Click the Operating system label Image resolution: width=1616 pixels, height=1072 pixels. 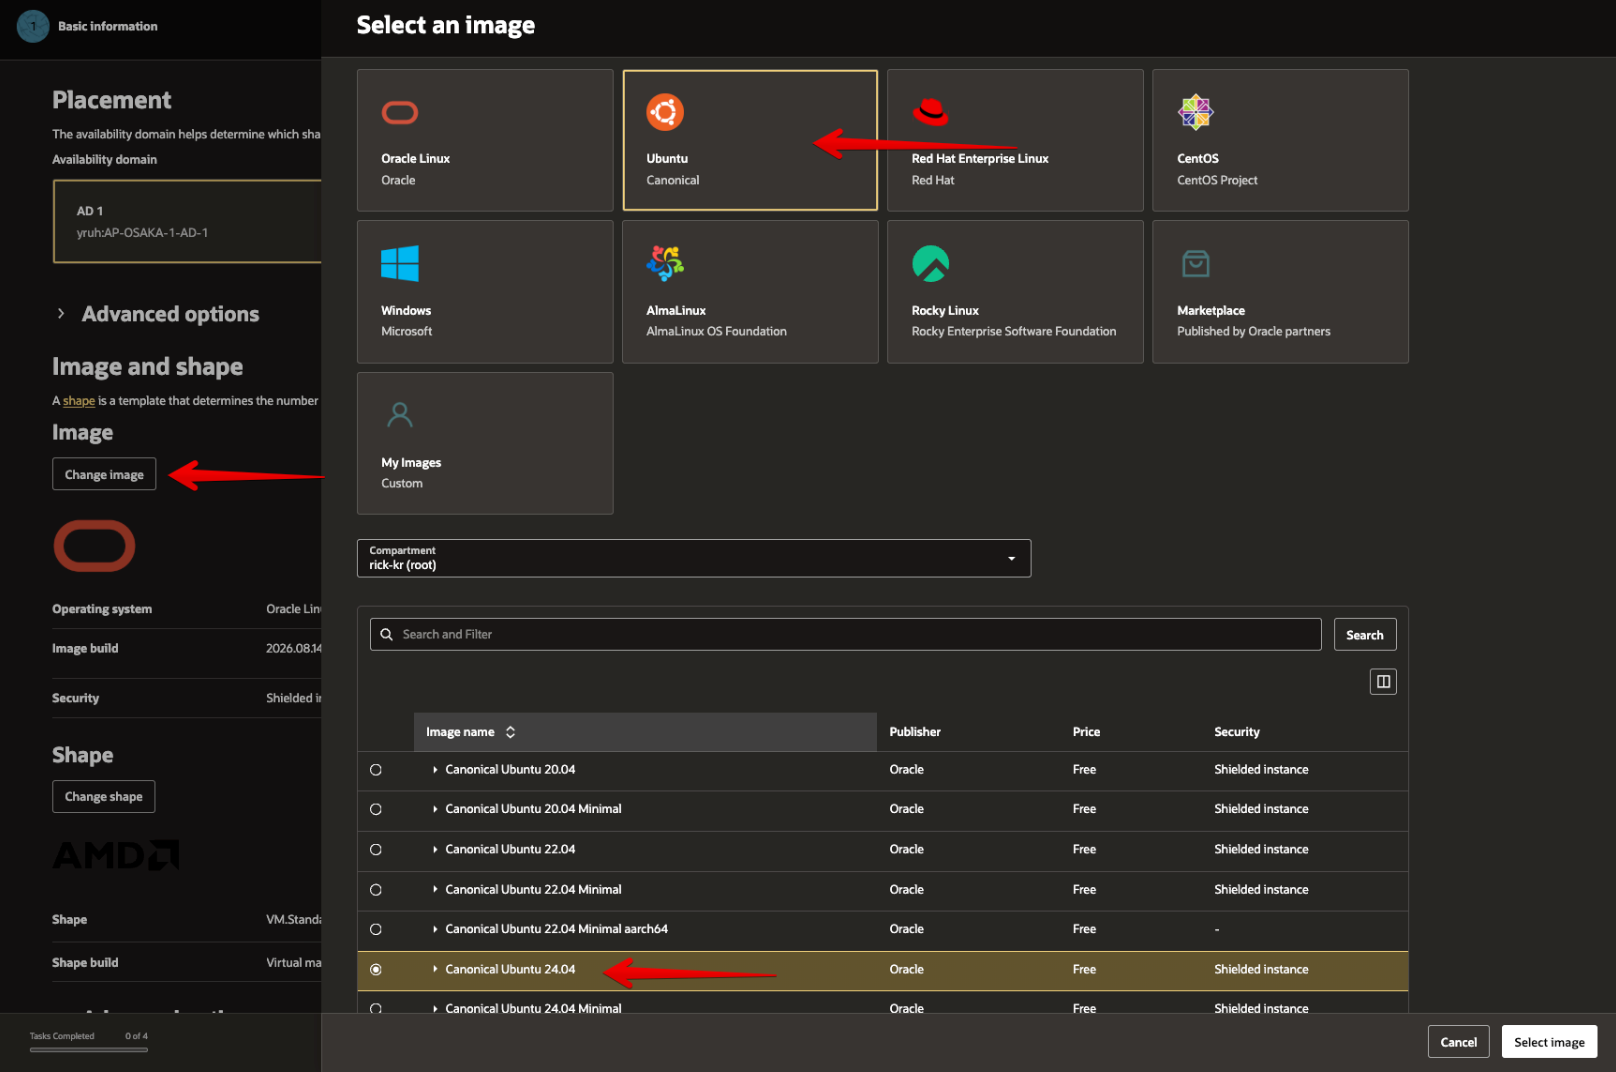(102, 609)
